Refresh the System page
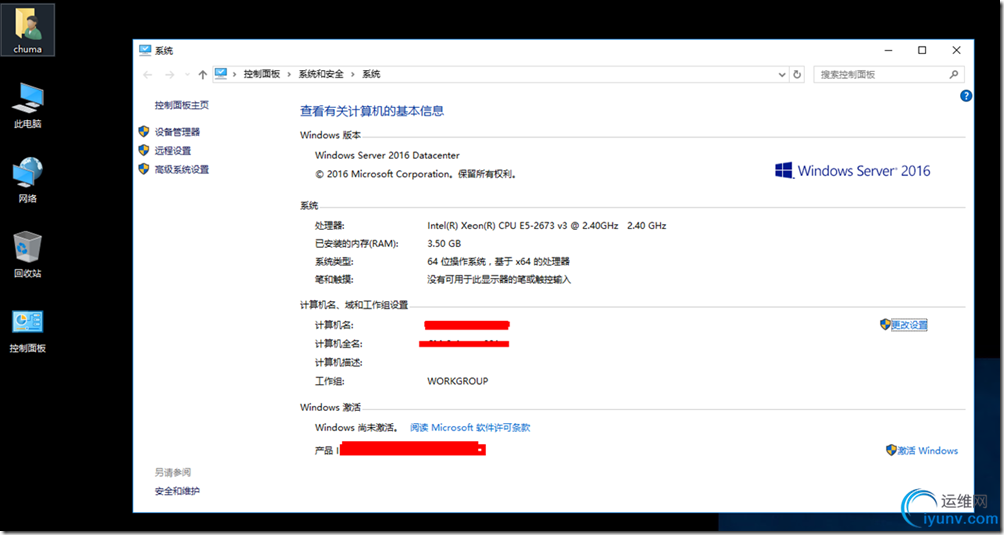 pyautogui.click(x=797, y=75)
